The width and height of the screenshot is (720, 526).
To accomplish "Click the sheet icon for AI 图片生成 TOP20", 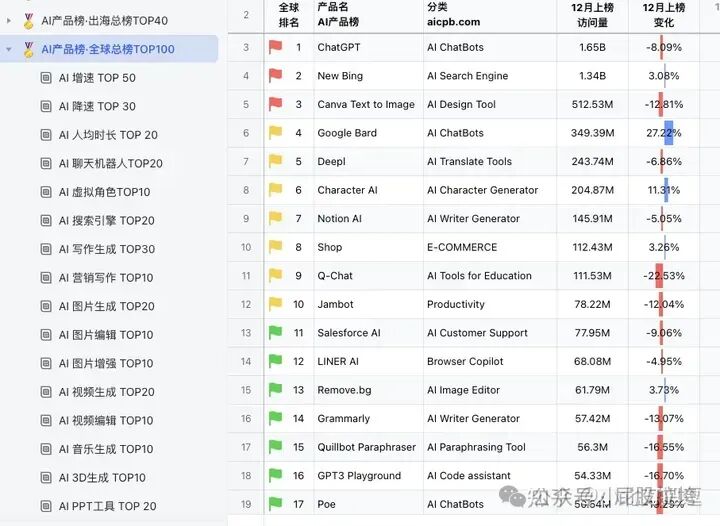I will [x=46, y=306].
